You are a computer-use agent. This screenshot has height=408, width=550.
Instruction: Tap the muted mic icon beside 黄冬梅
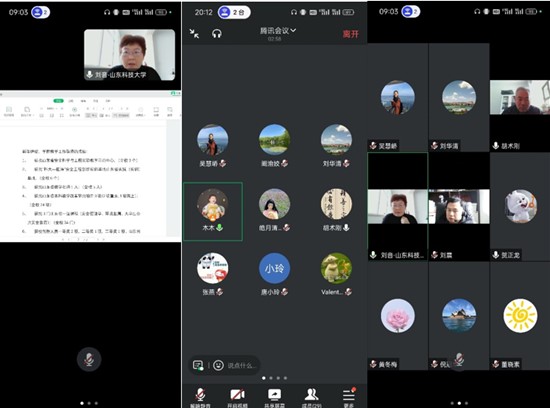tap(373, 364)
